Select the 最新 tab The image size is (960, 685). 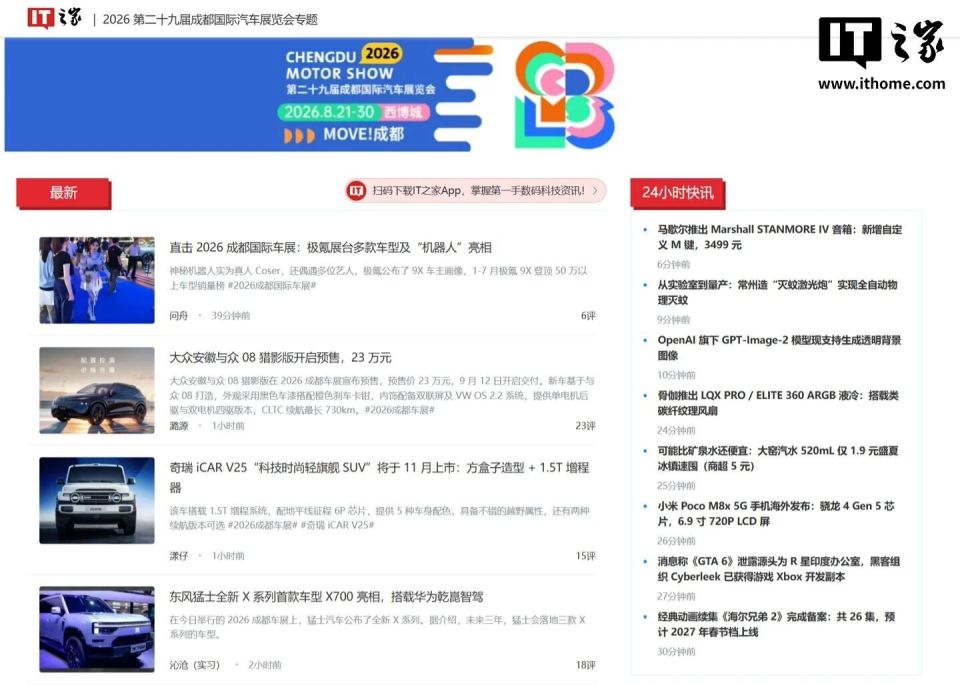(x=63, y=193)
